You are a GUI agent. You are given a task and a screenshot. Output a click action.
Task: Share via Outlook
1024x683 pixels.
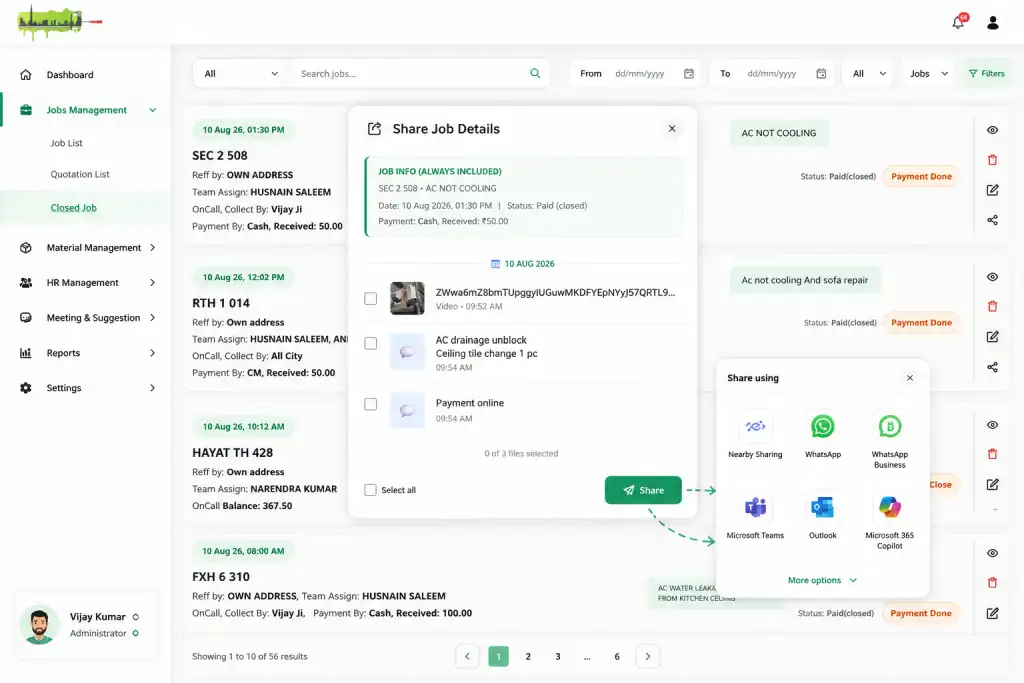click(x=822, y=516)
